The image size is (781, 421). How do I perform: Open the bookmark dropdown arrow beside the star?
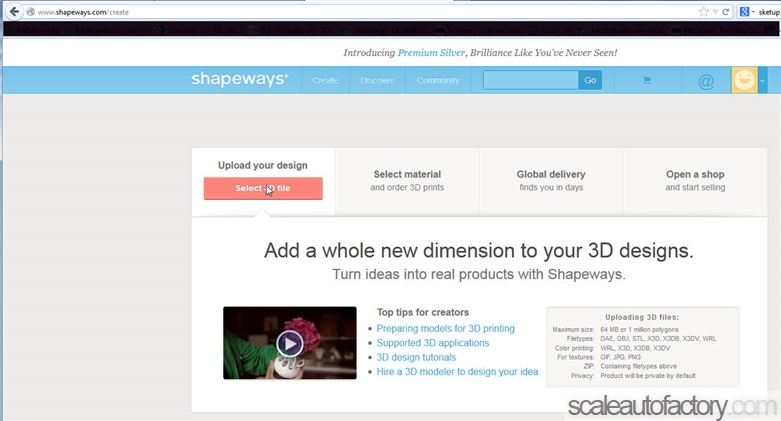[715, 12]
